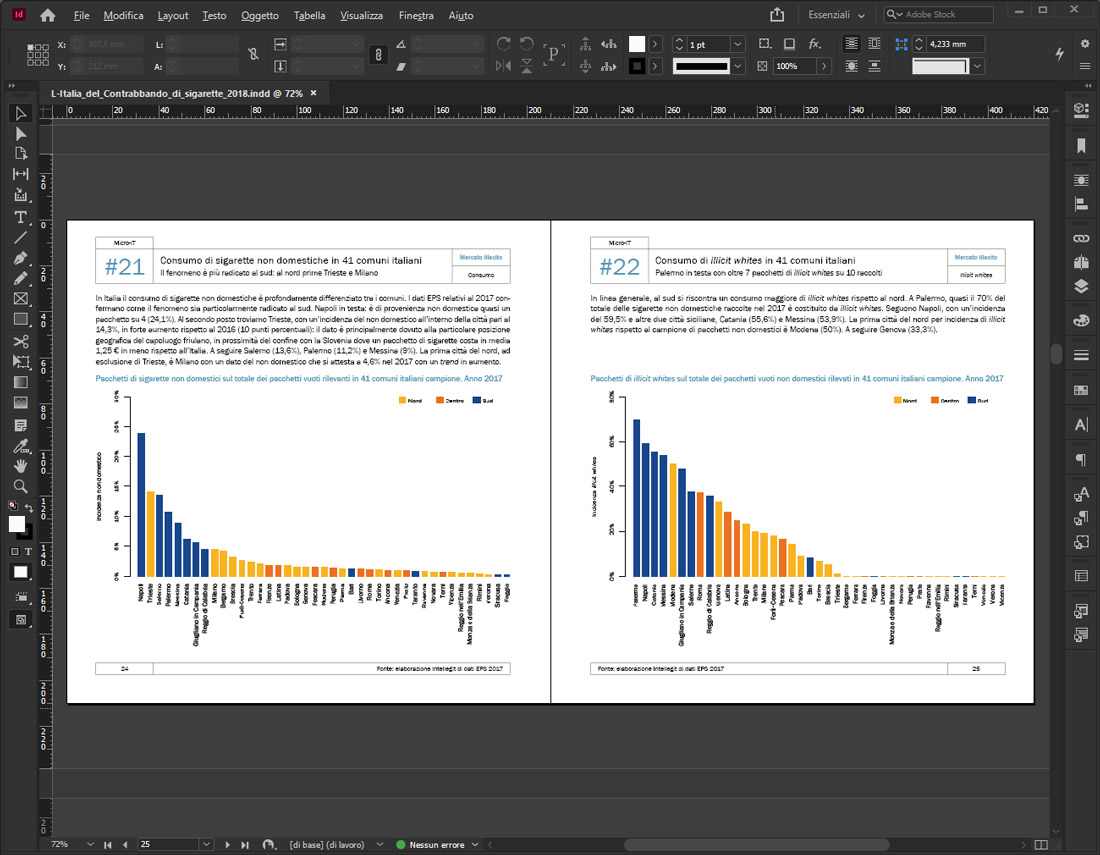1100x855 pixels.
Task: Activate the Hand tool
Action: (20, 466)
